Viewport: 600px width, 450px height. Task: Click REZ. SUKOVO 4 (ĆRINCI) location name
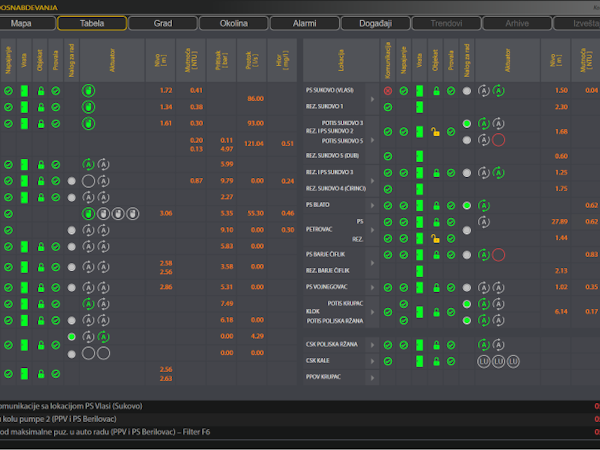pyautogui.click(x=336, y=189)
